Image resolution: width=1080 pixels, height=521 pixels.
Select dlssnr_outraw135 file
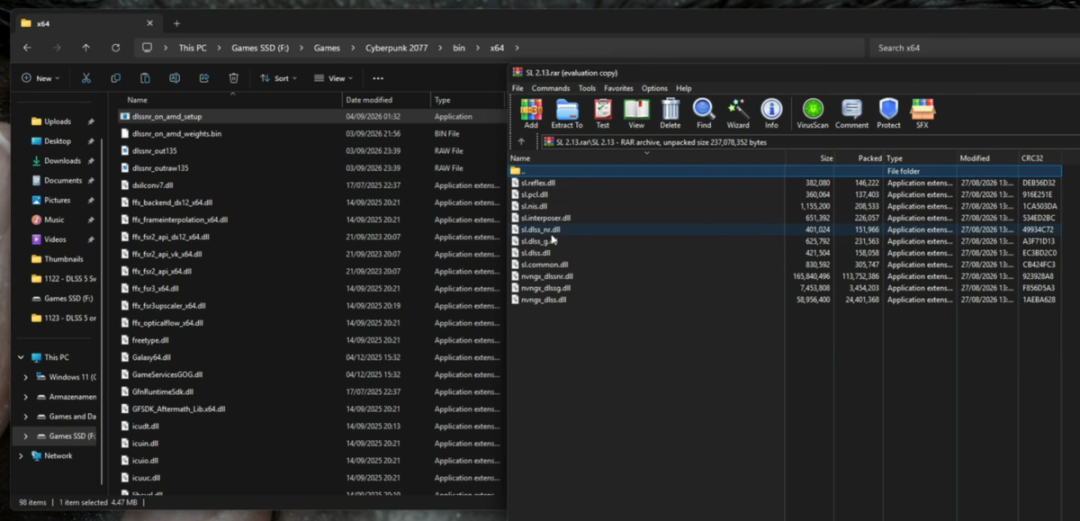(x=160, y=168)
